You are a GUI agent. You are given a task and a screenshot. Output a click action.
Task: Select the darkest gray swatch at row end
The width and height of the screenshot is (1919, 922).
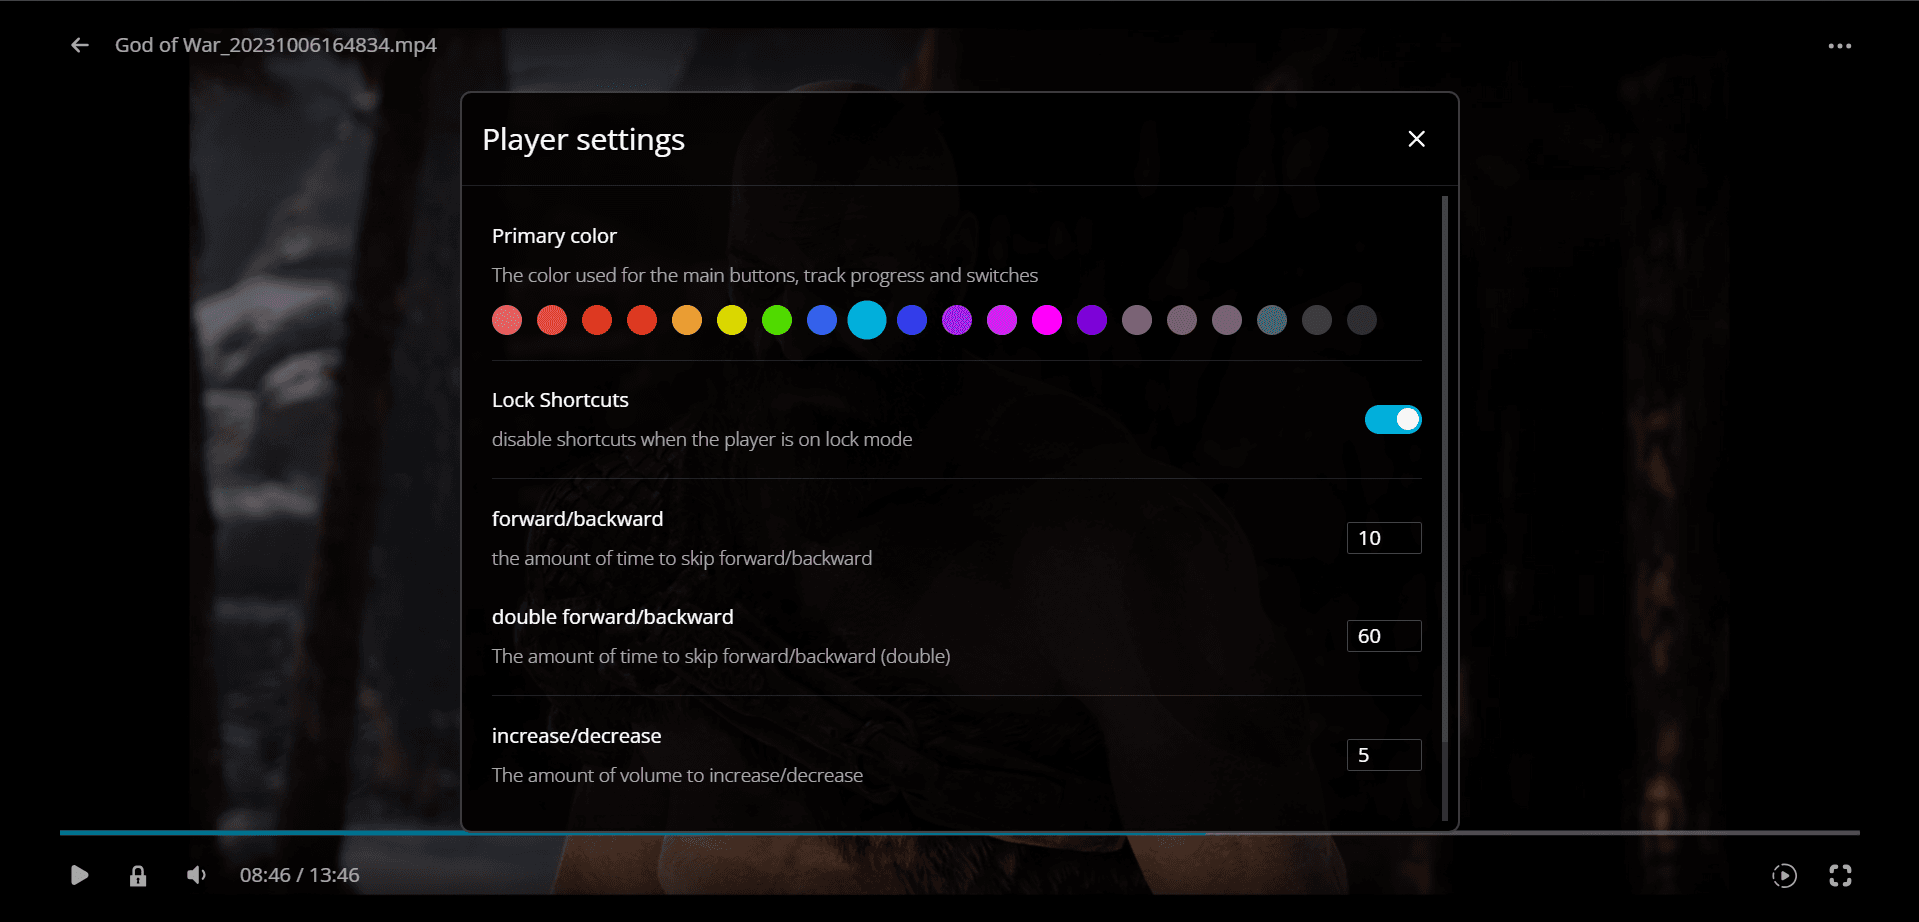tap(1362, 320)
